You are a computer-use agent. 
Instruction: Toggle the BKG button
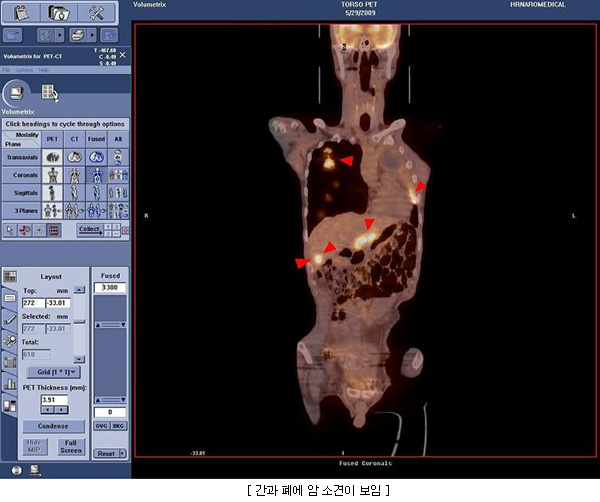click(x=117, y=426)
